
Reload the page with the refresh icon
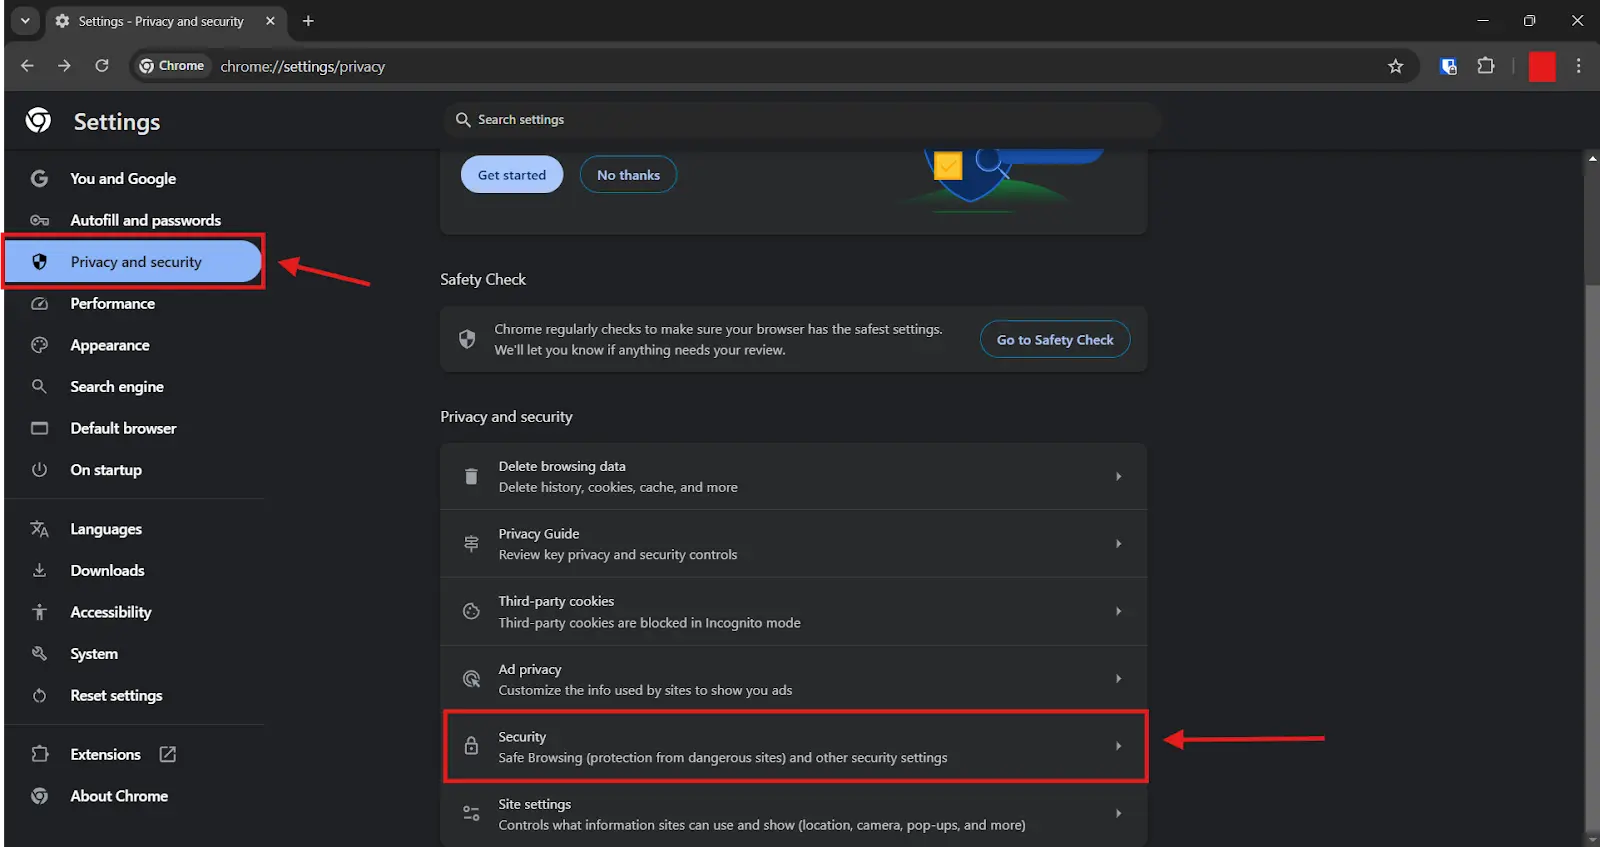[x=102, y=66]
